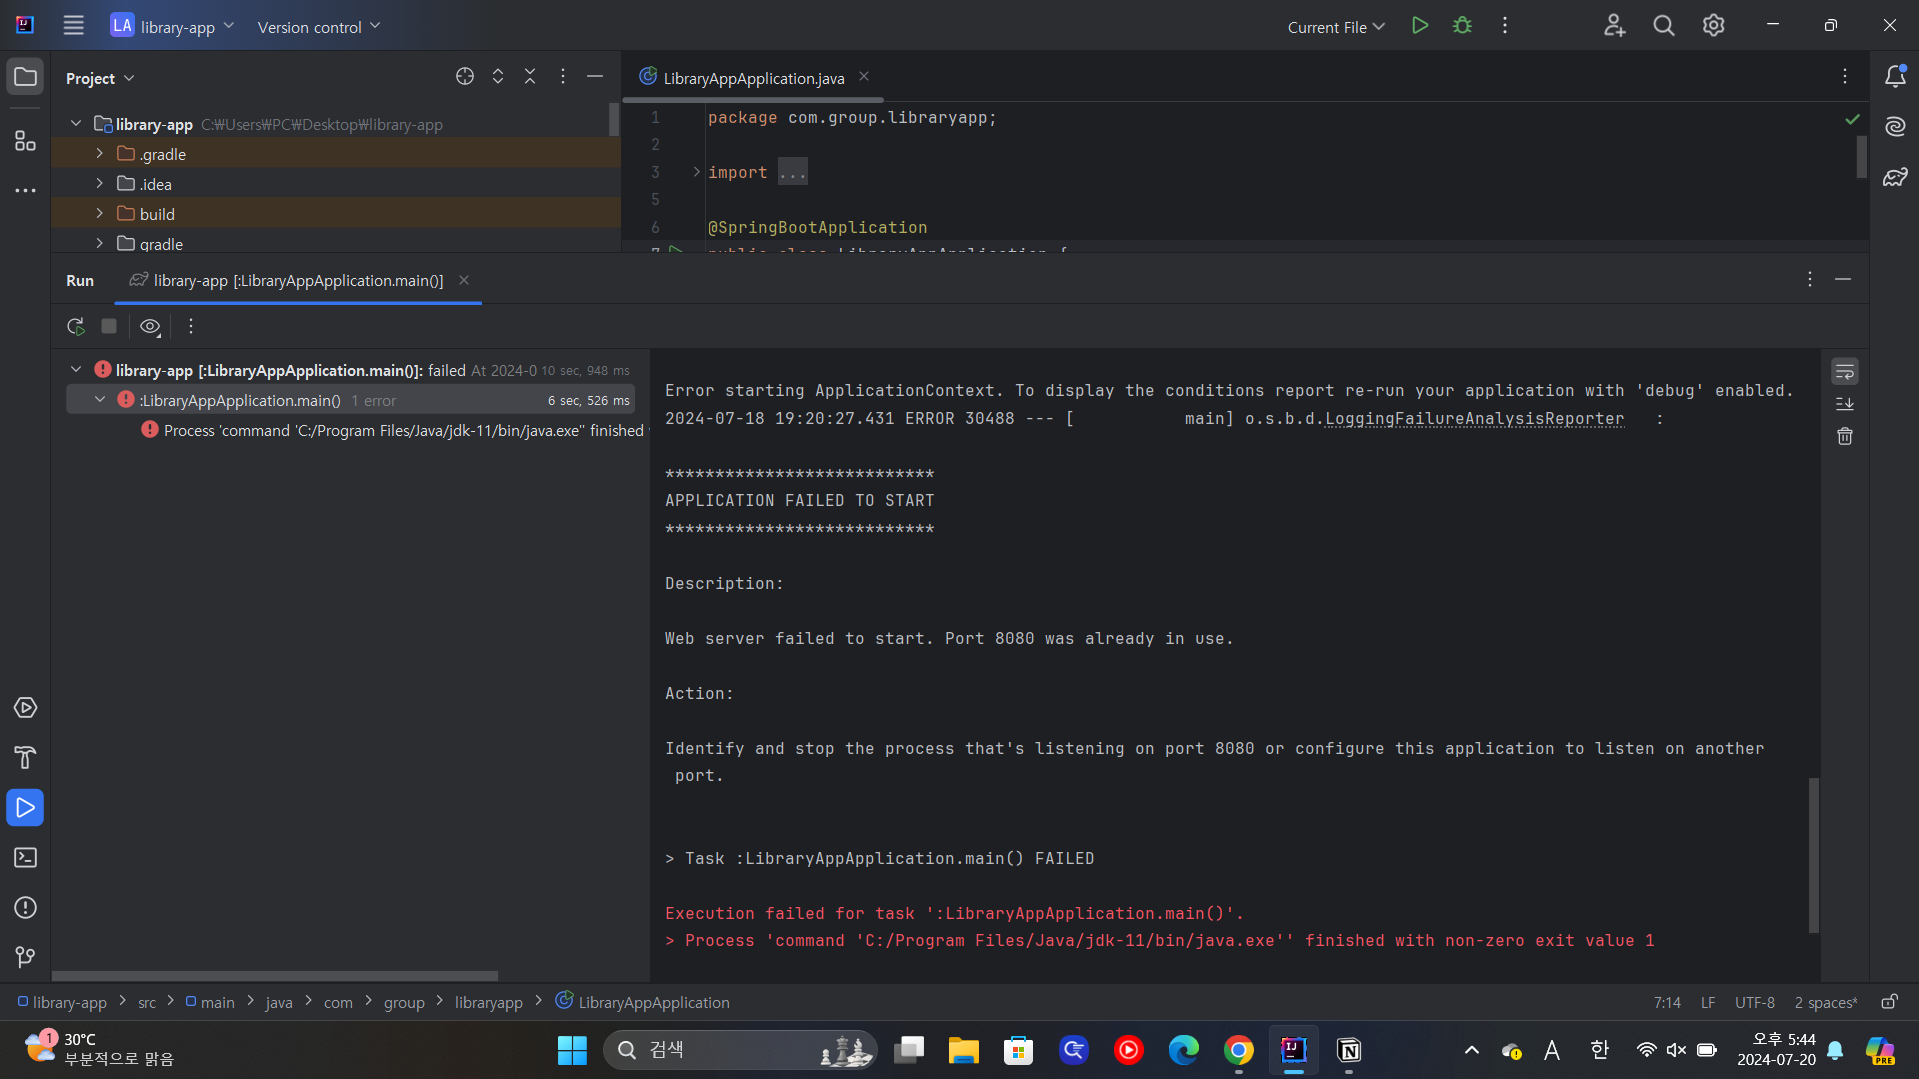Select opened file crosshair in Project panel

click(x=465, y=77)
